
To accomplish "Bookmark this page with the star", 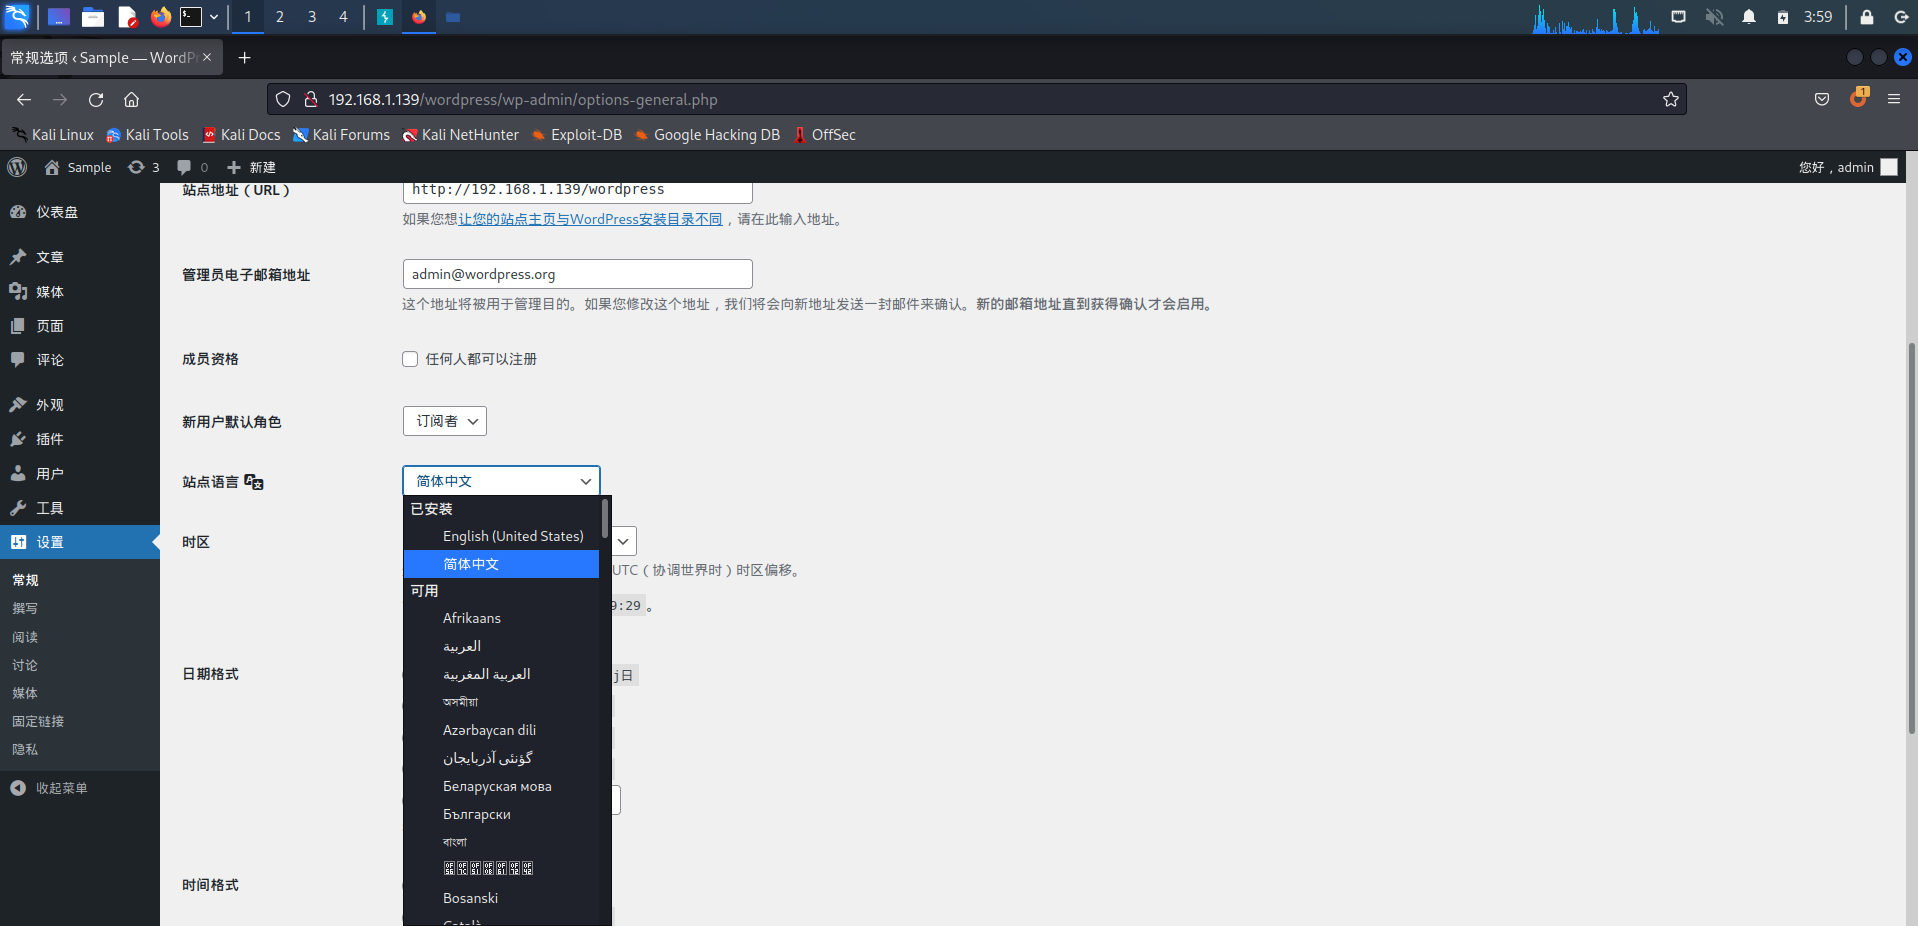I will click(1670, 99).
